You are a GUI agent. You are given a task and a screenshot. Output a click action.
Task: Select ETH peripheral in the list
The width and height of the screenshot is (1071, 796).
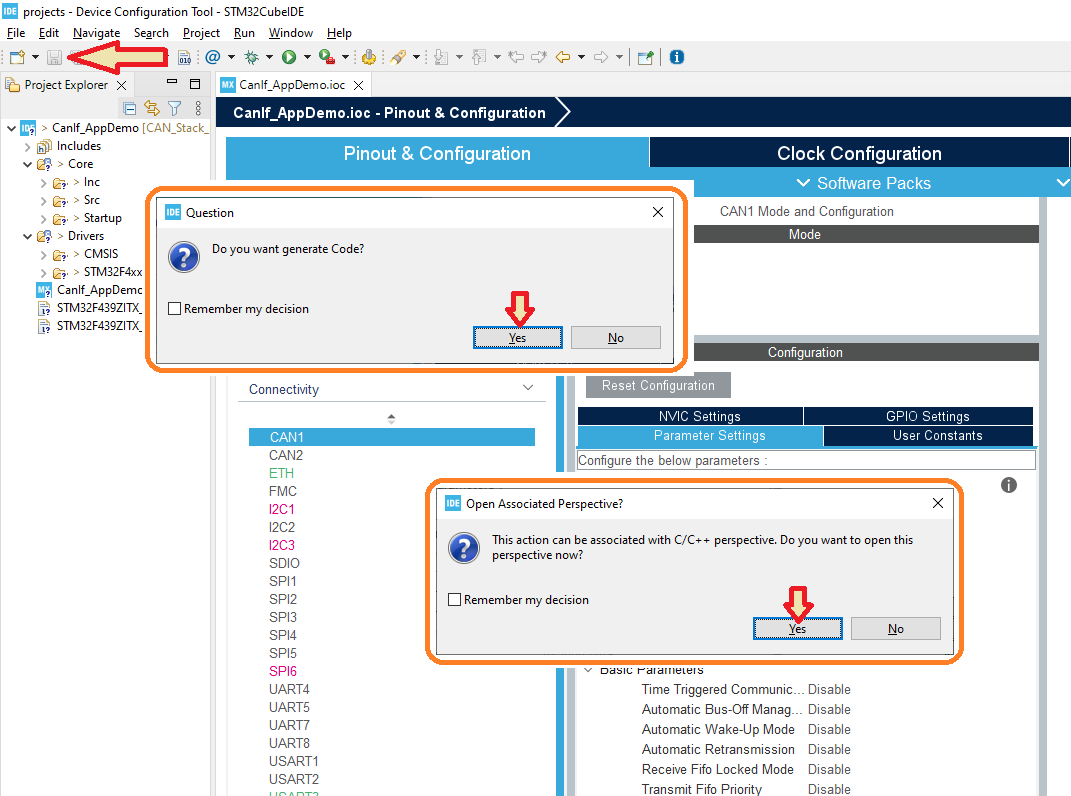pyautogui.click(x=281, y=473)
